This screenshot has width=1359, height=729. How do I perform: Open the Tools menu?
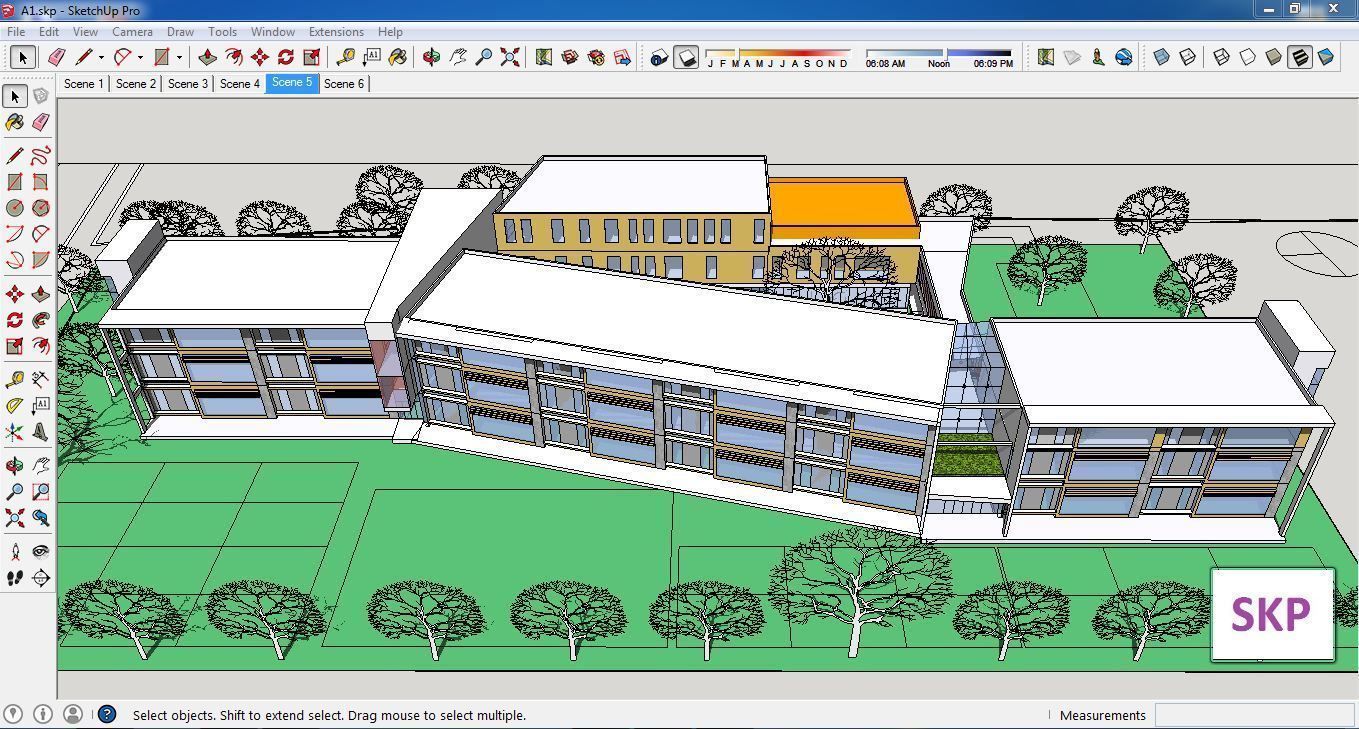[x=222, y=32]
